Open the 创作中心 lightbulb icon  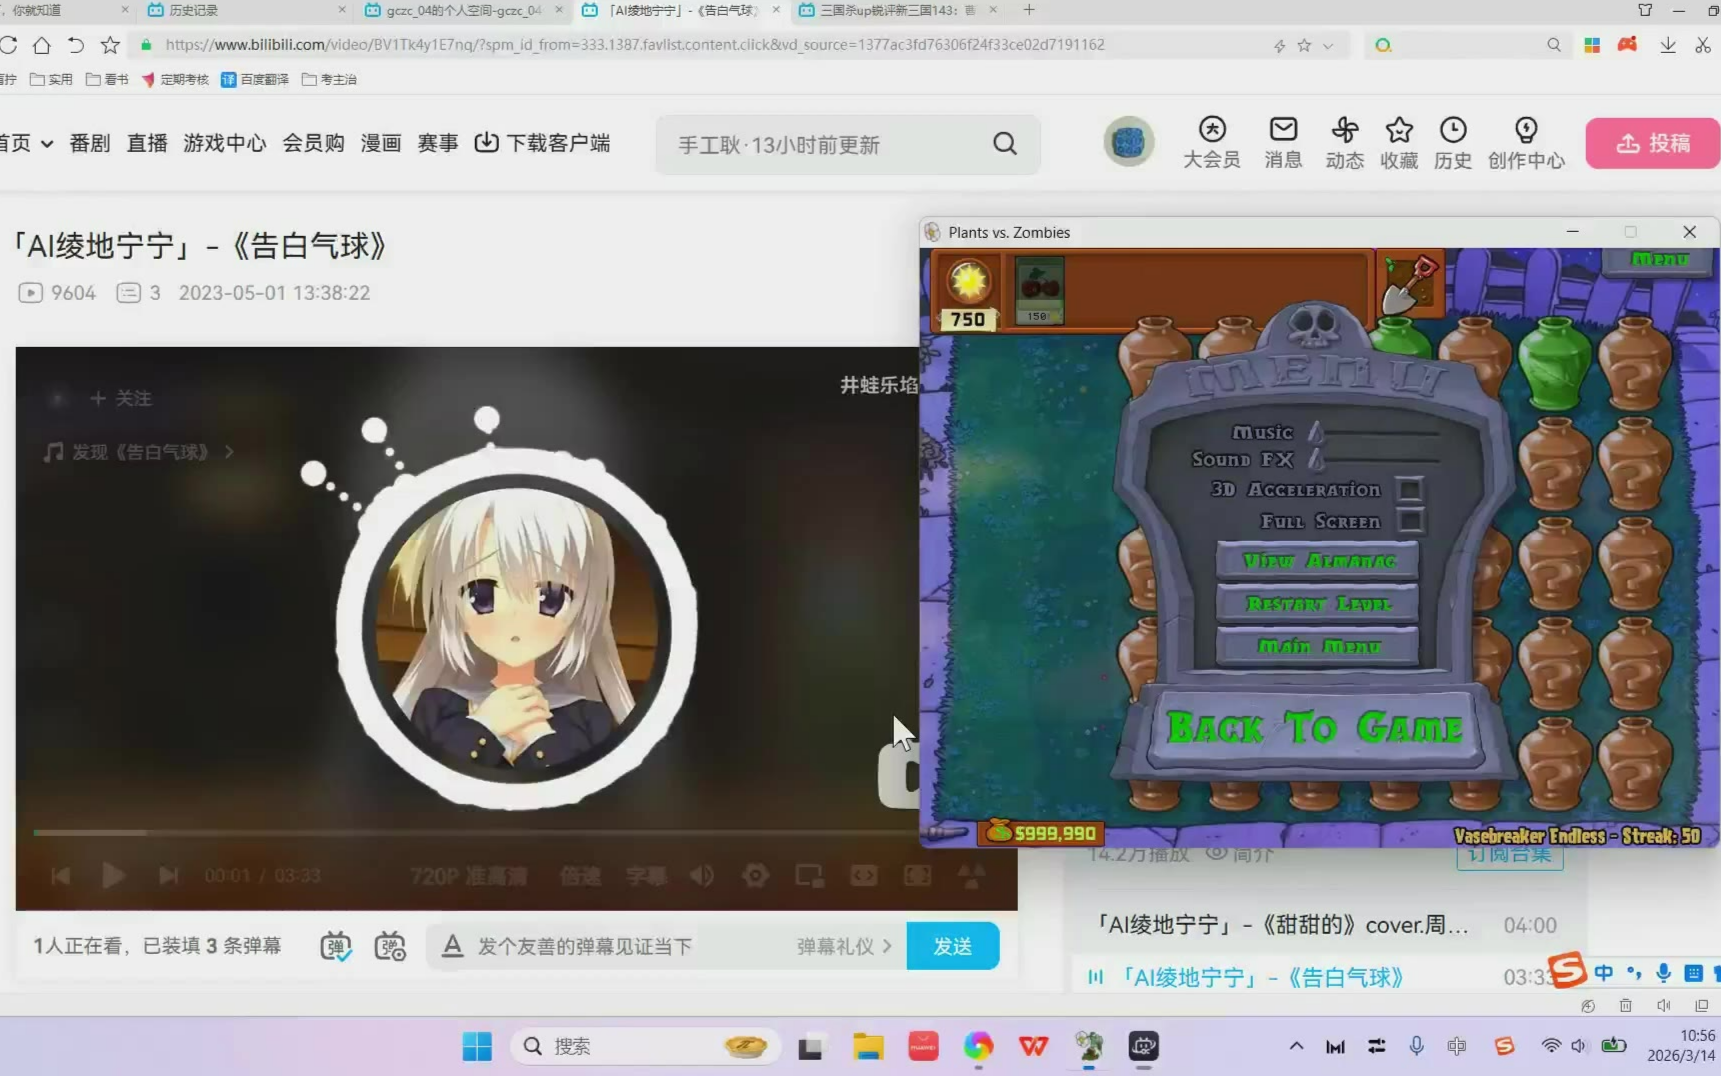(x=1525, y=130)
